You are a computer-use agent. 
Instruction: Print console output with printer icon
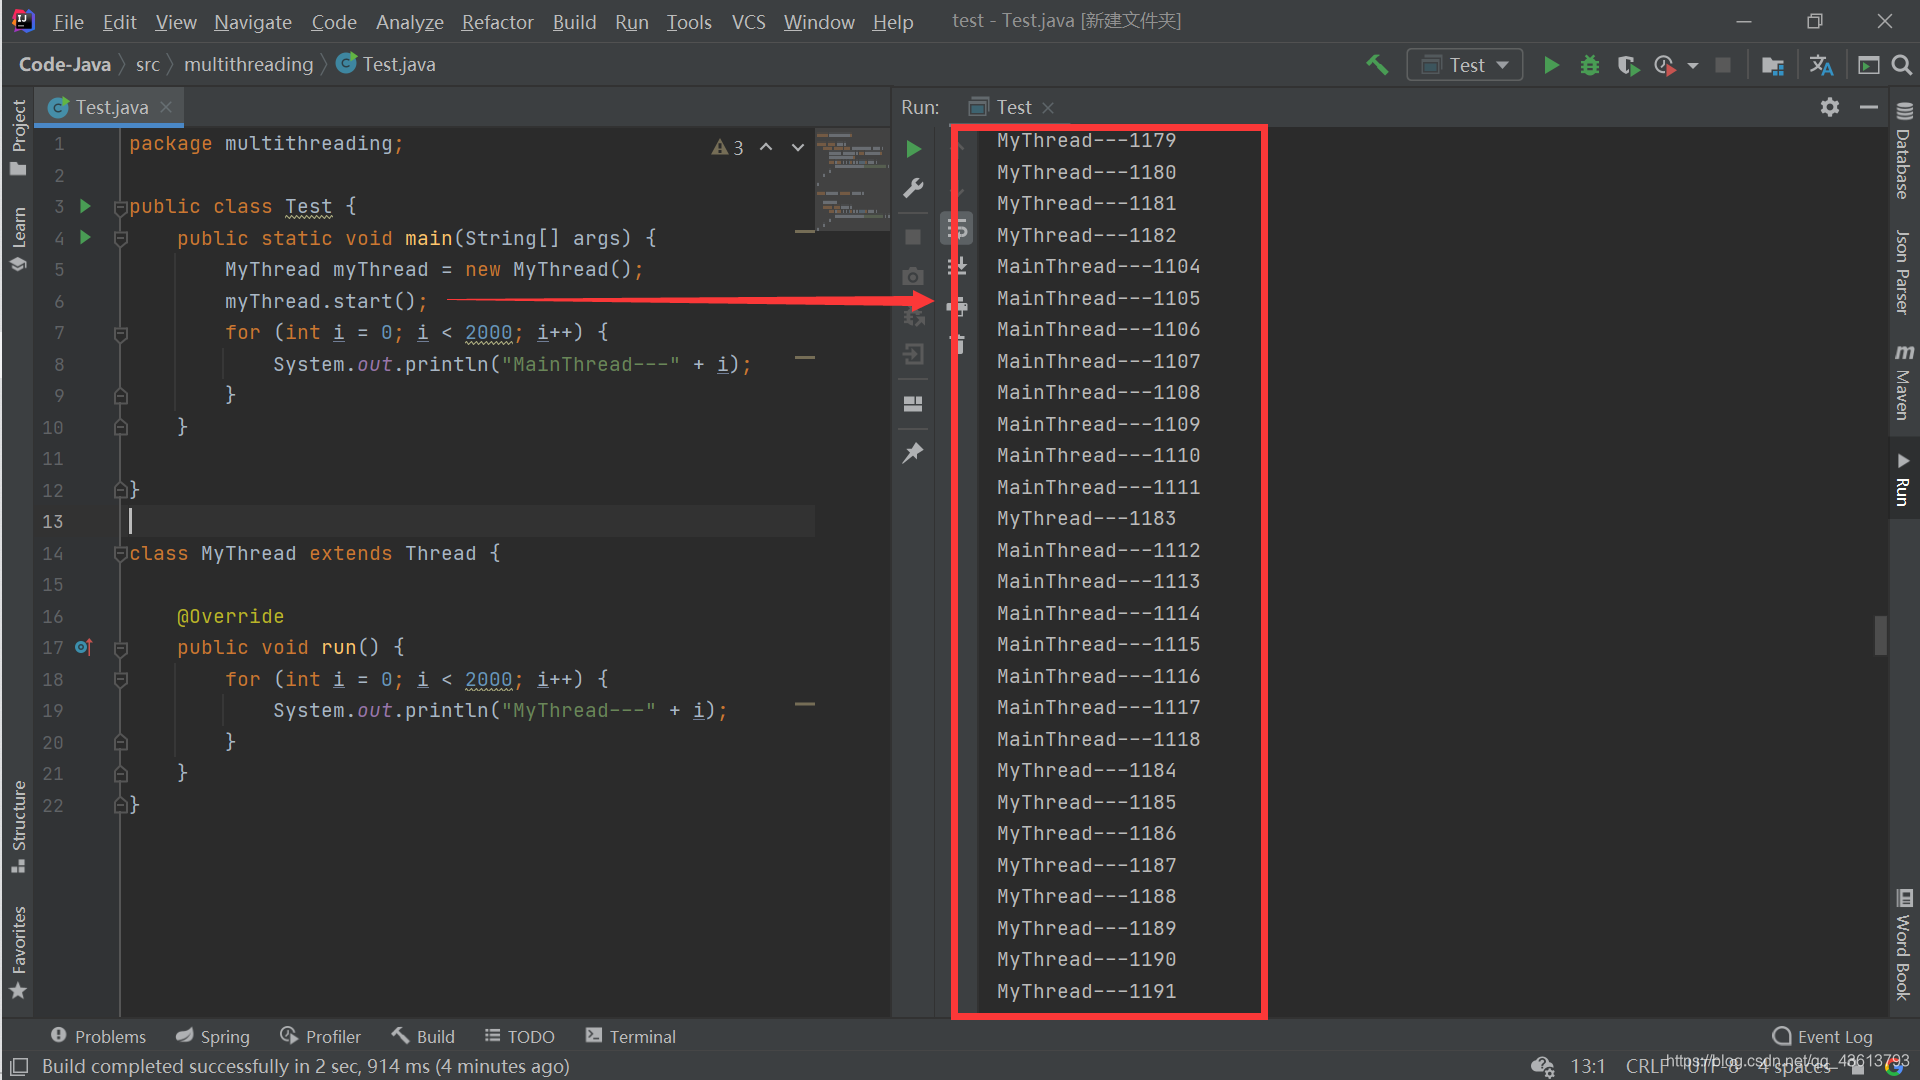point(958,307)
